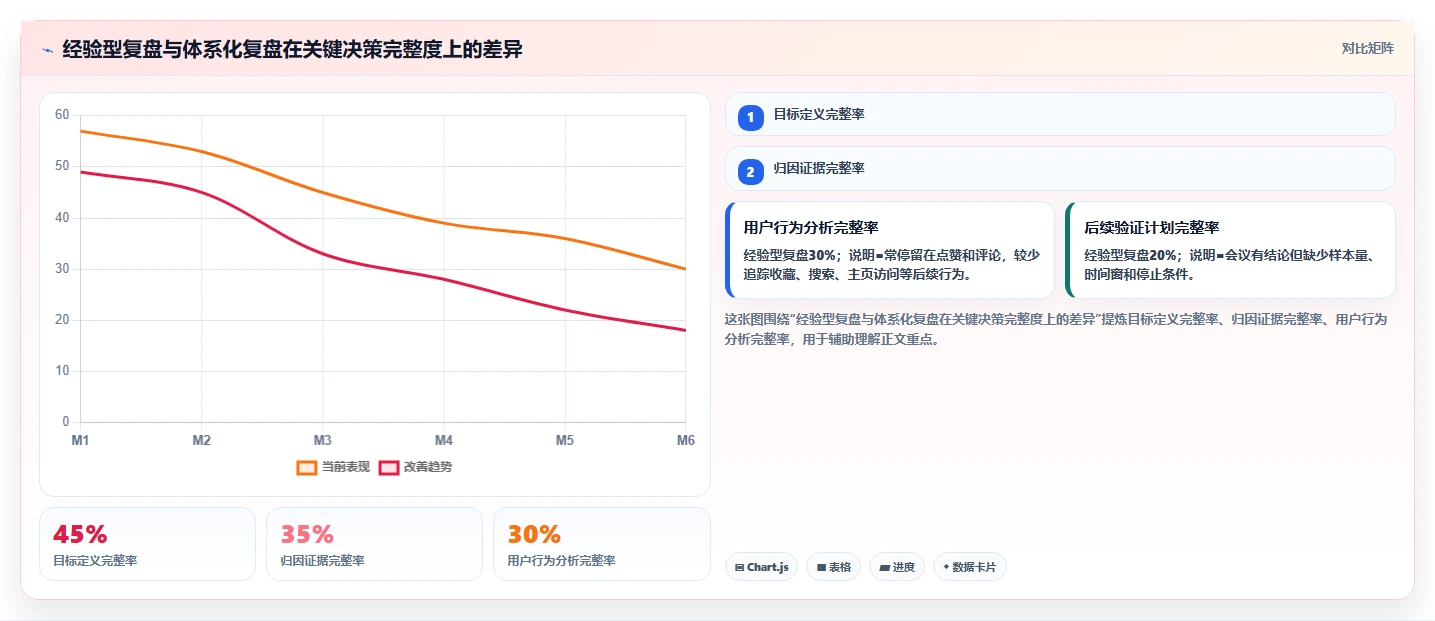Toggle the 改善趋势 legend swatch
The width and height of the screenshot is (1435, 621).
click(x=388, y=467)
